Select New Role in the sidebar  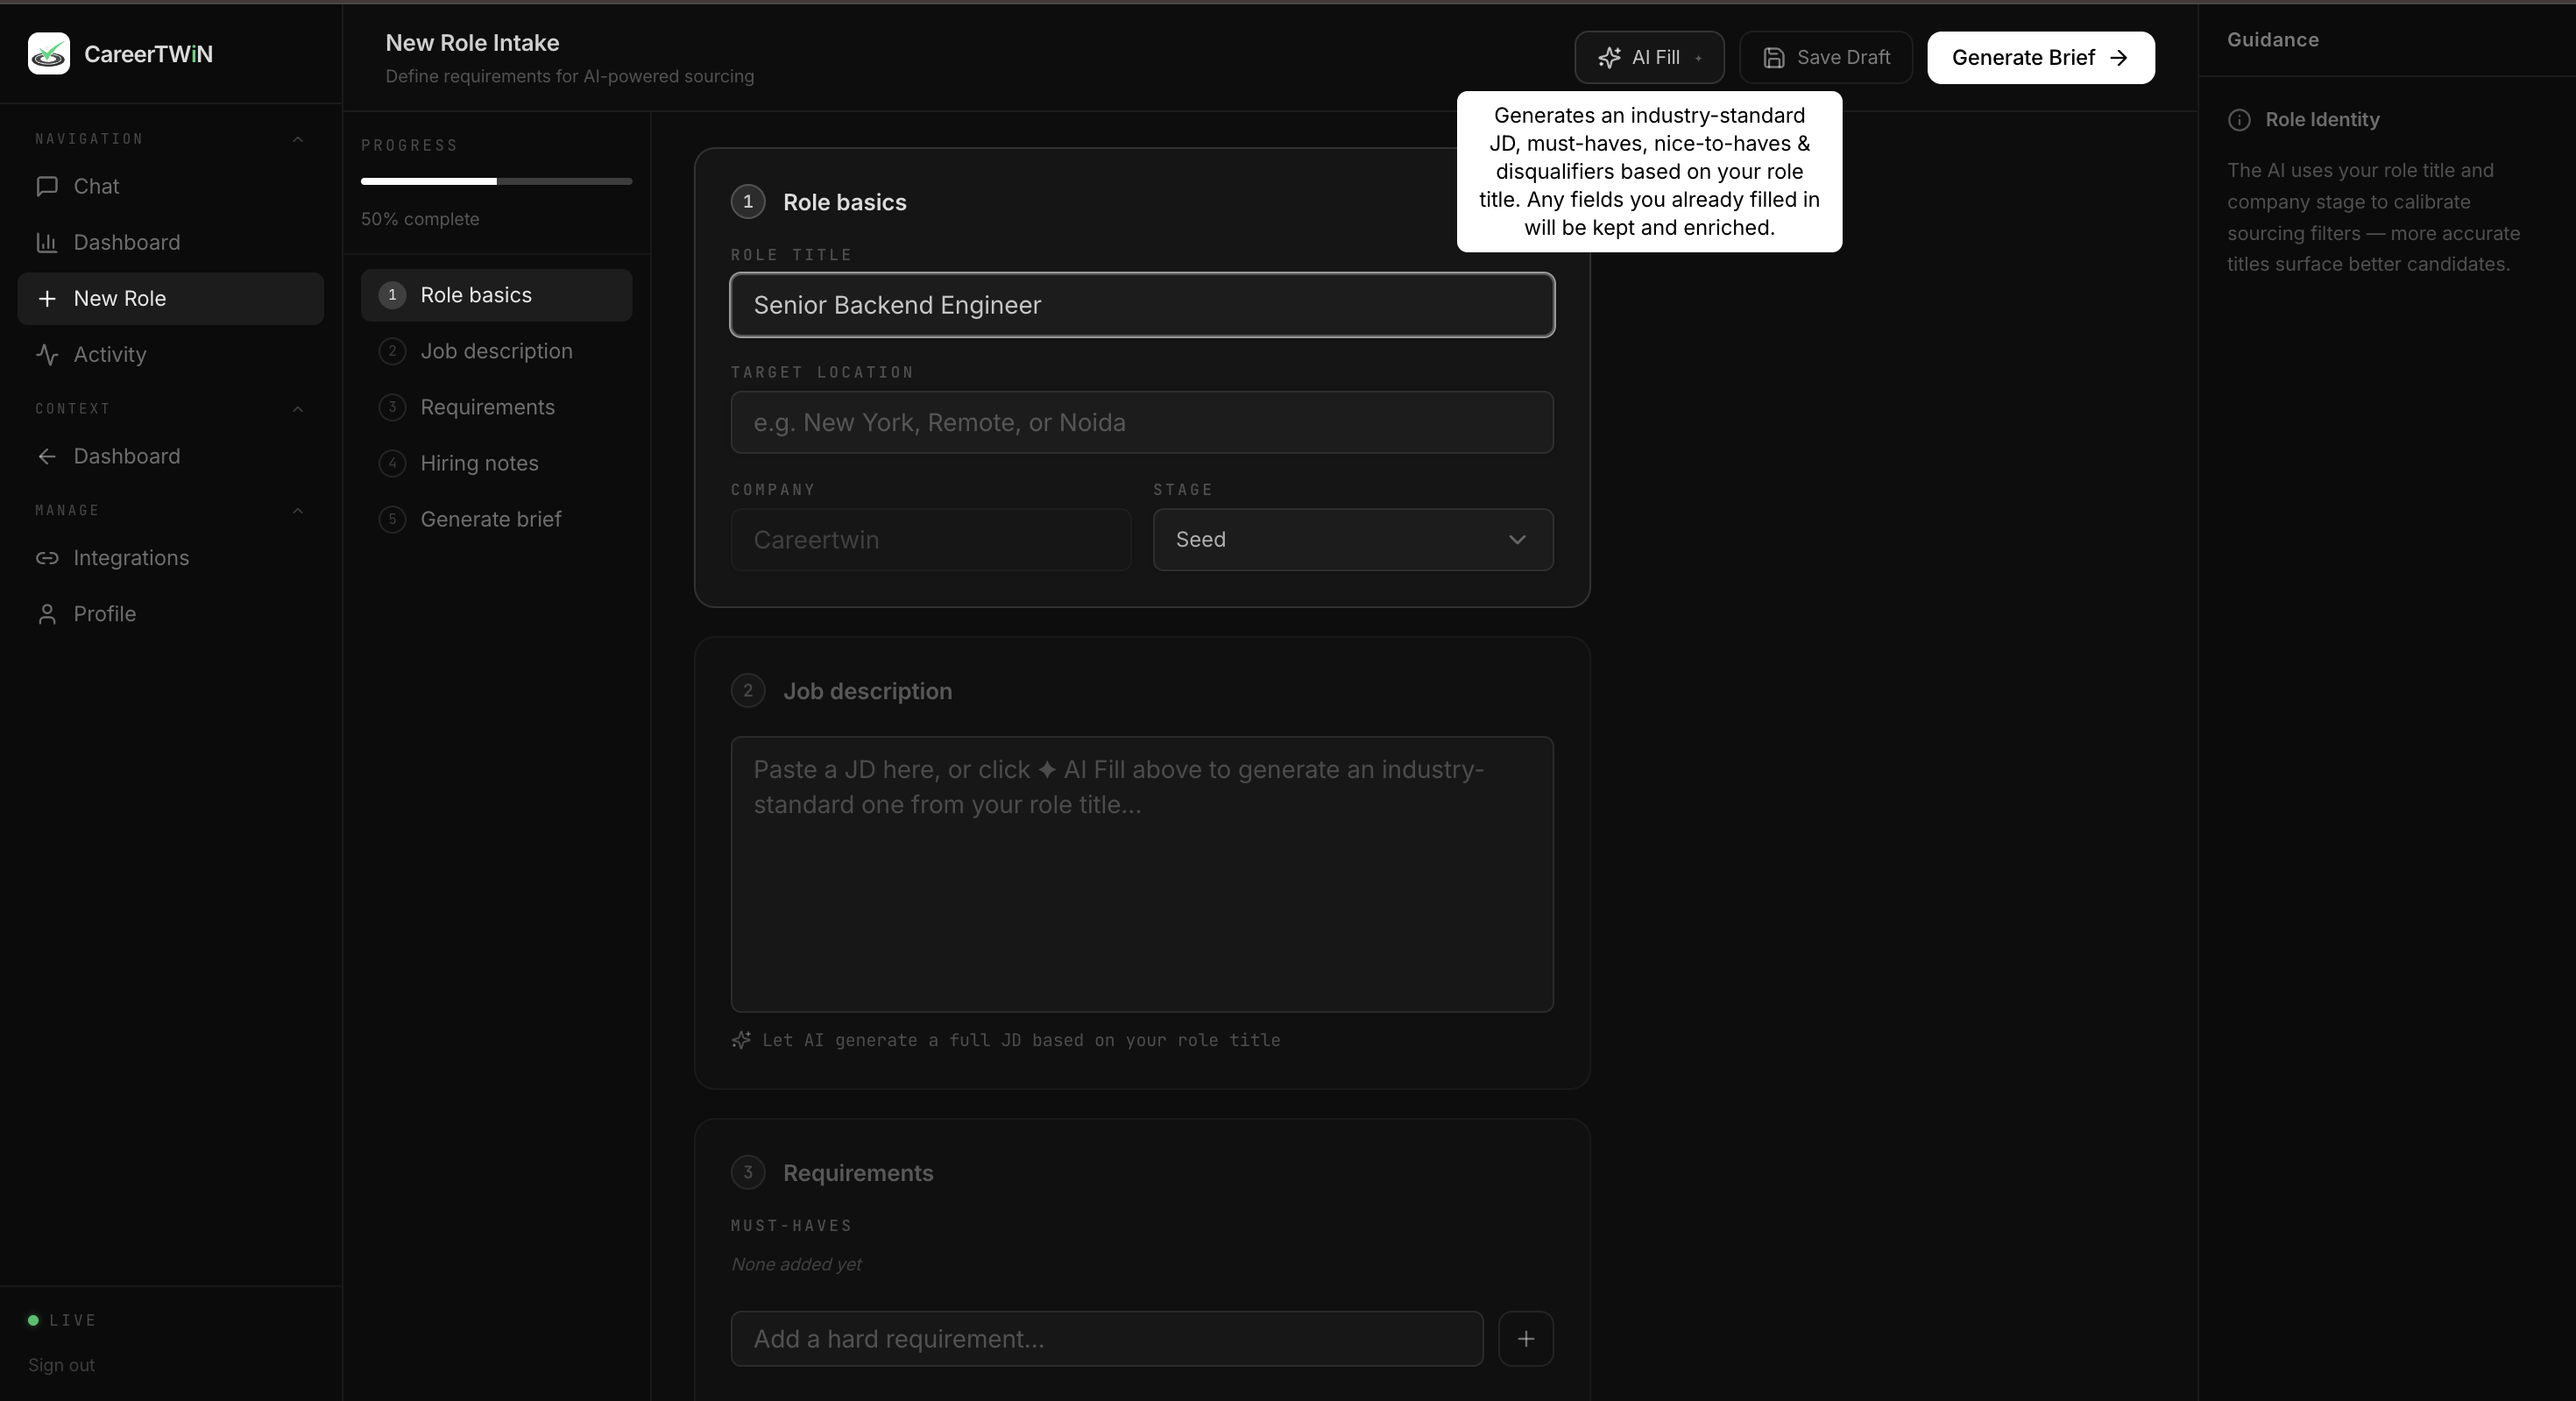pos(171,298)
